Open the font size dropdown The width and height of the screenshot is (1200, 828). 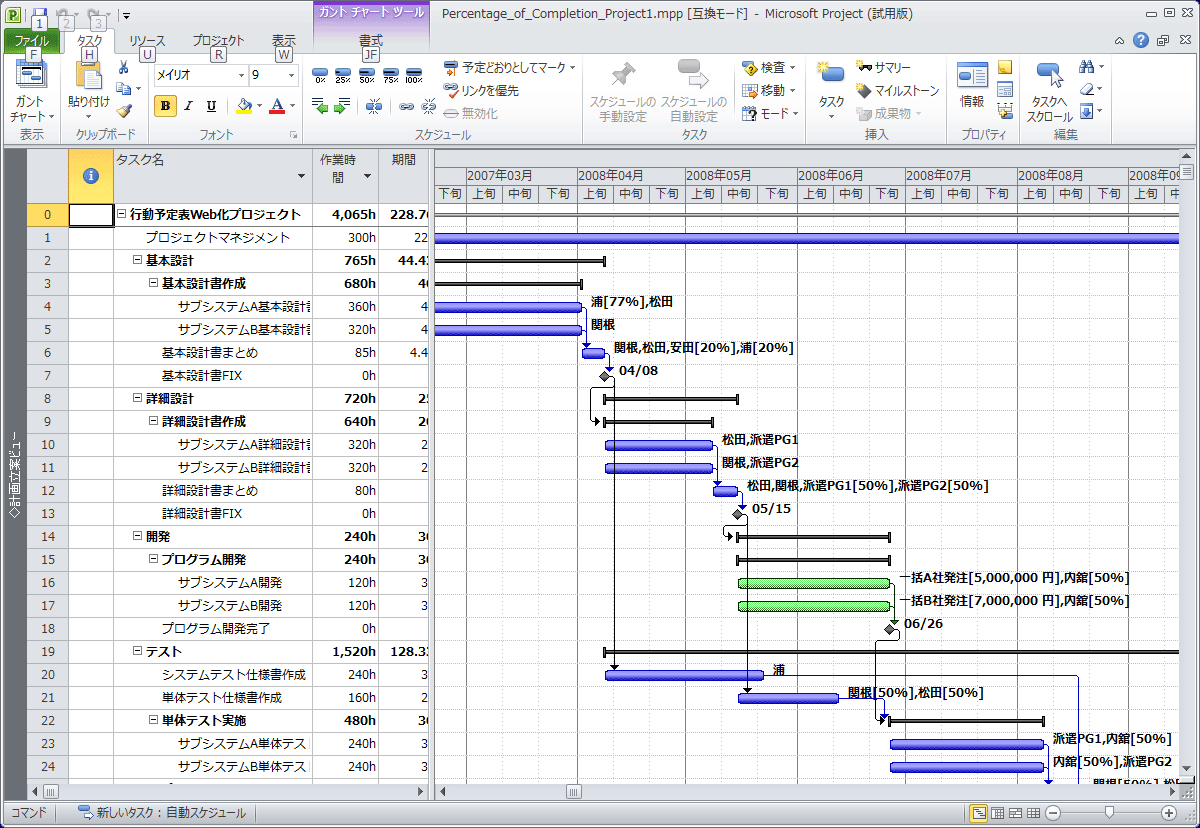click(x=290, y=75)
